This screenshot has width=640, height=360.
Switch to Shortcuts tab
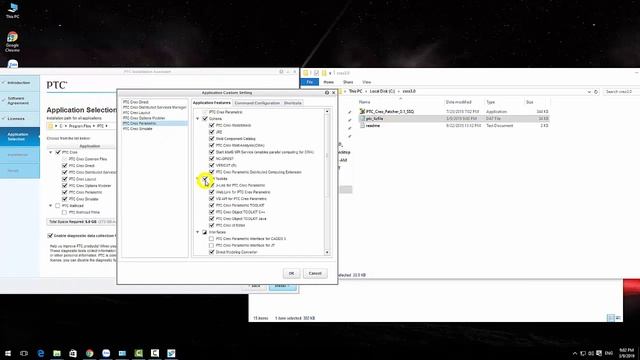coord(293,103)
